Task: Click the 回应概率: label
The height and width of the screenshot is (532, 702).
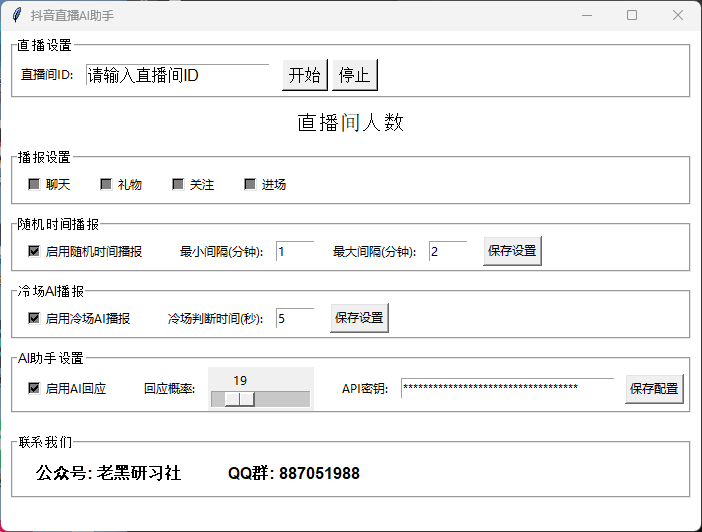Action: coord(170,389)
